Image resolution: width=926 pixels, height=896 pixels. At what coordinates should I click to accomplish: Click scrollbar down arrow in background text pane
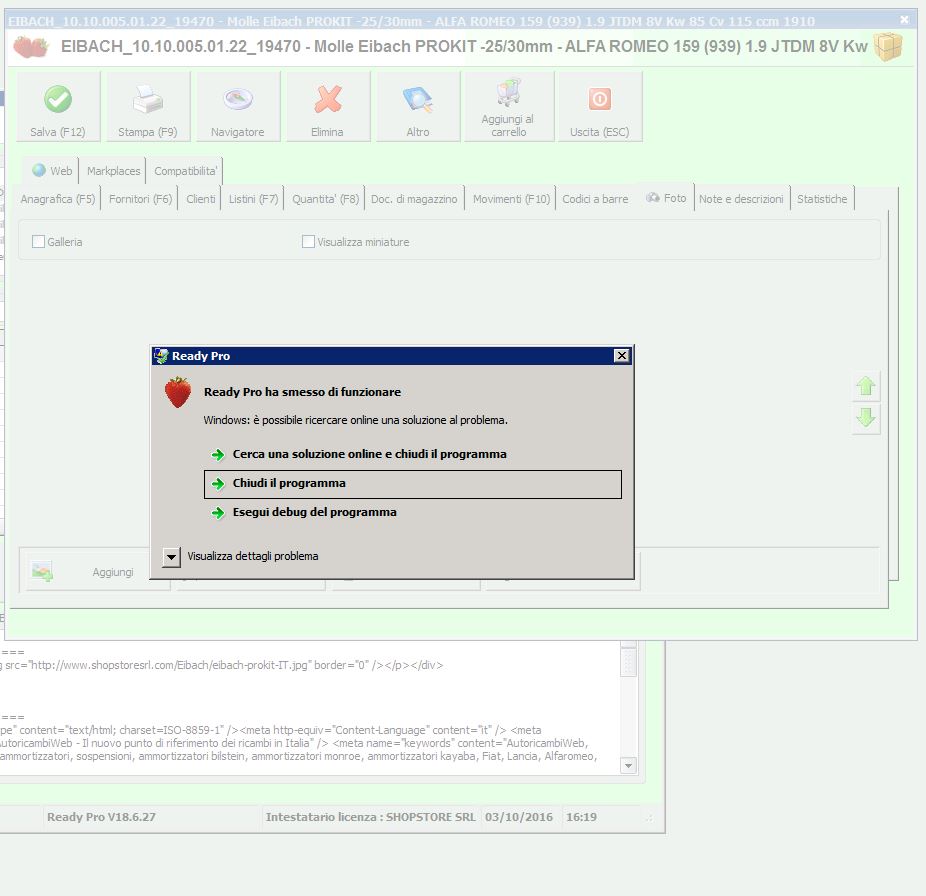(x=628, y=765)
